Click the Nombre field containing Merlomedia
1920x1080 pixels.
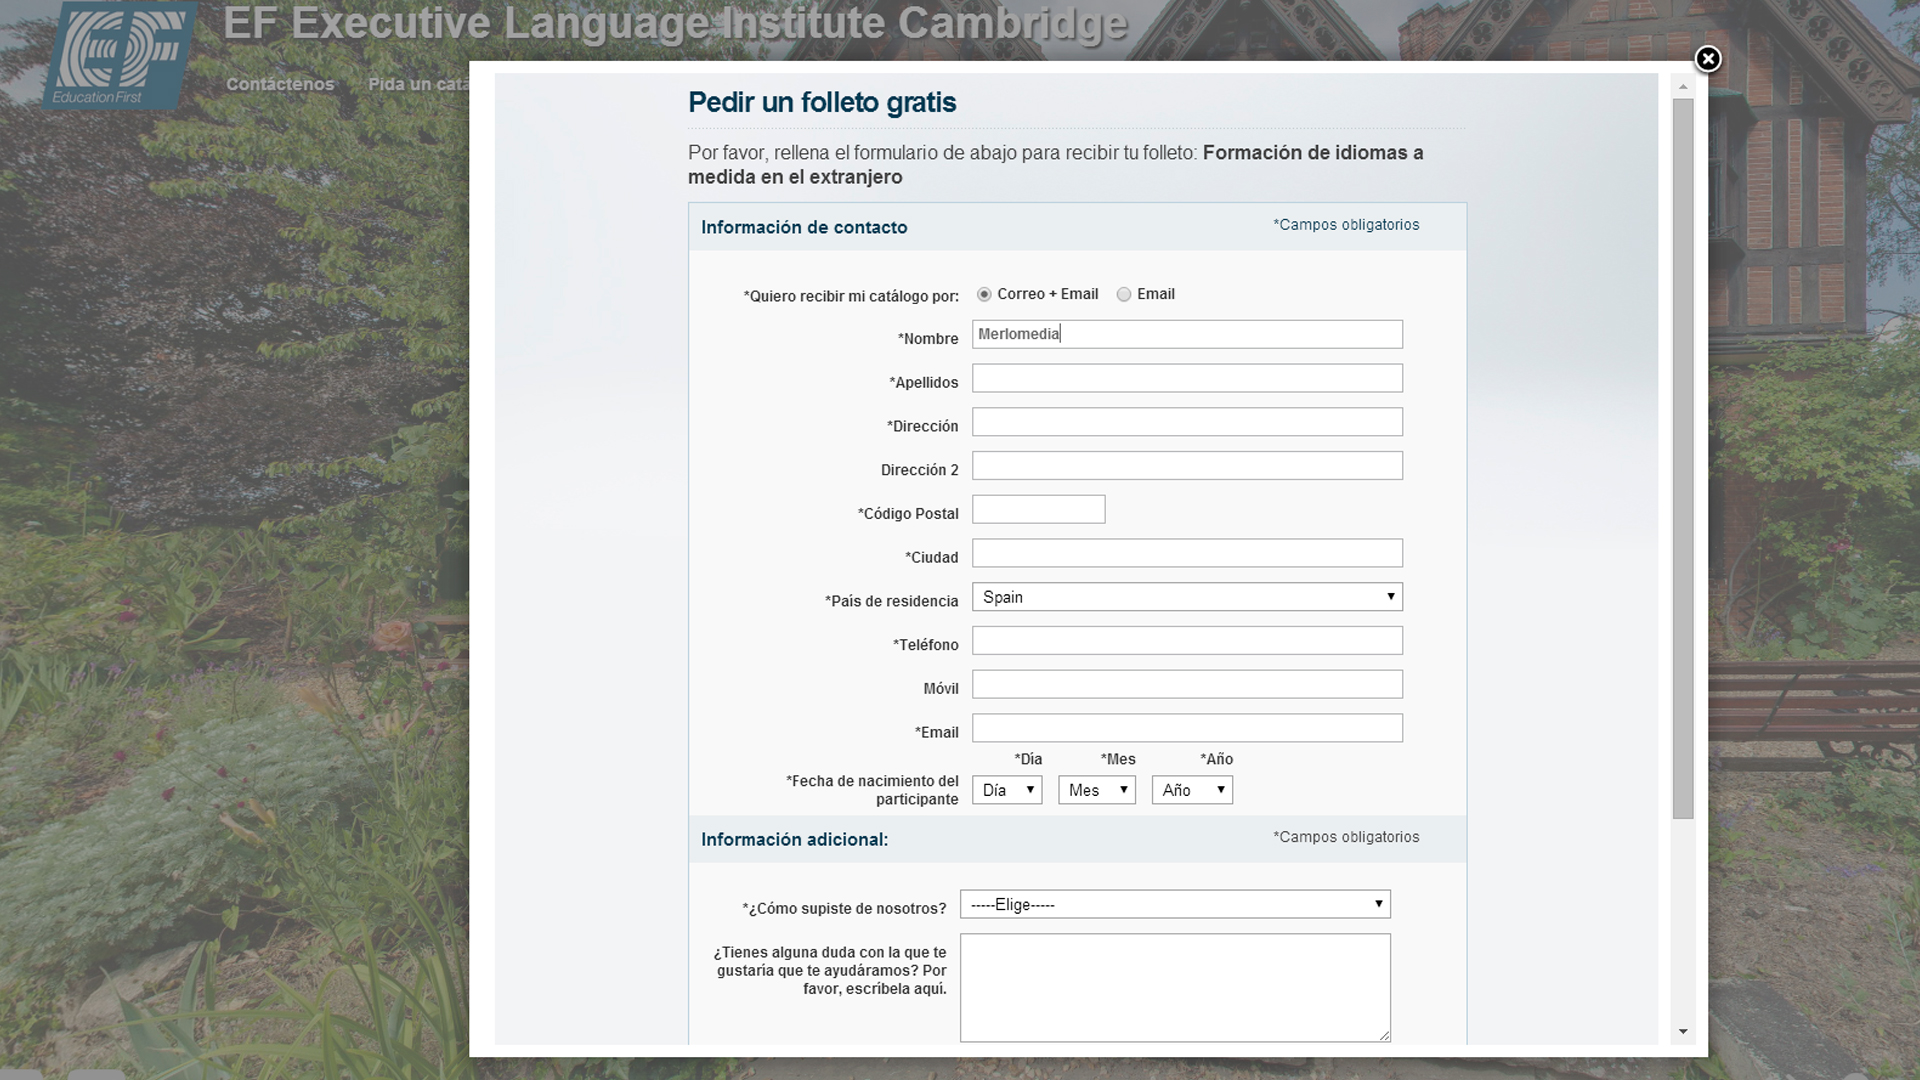(1186, 334)
